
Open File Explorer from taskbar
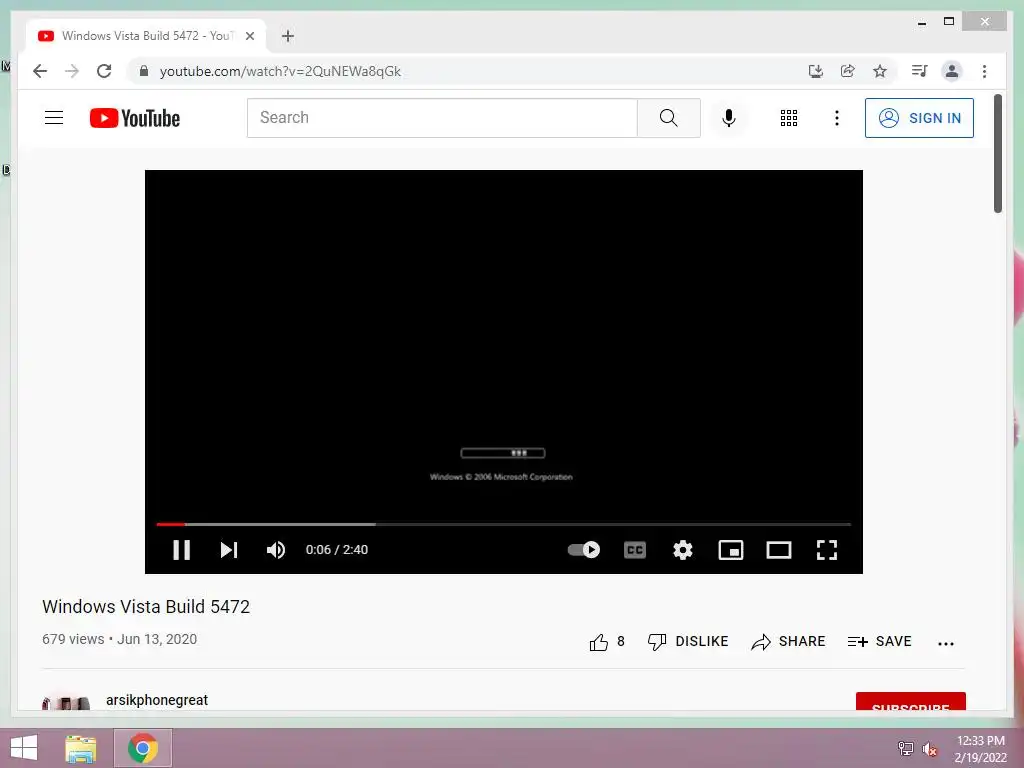(81, 748)
